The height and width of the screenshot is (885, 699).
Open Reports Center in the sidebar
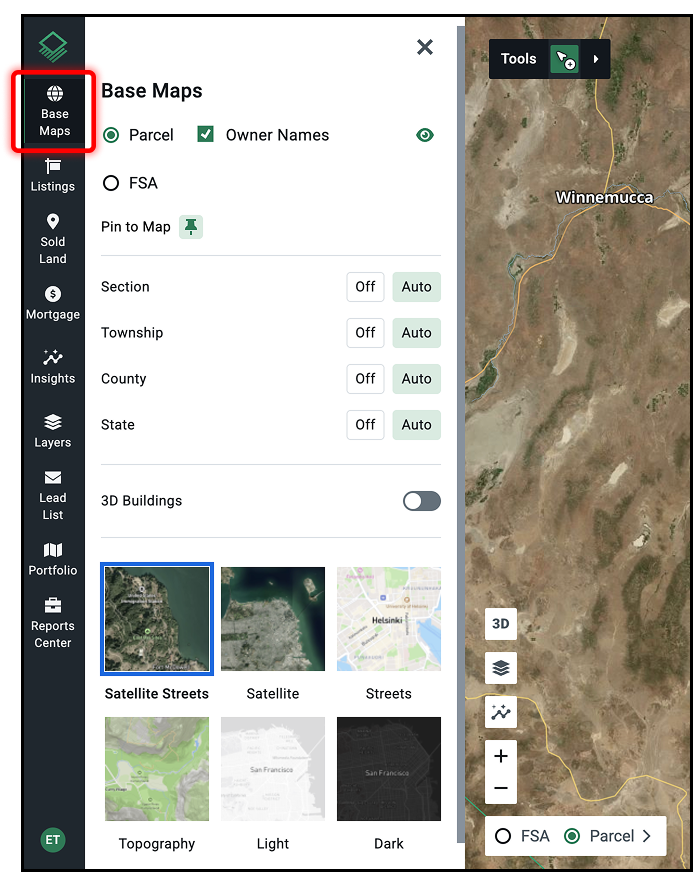(x=53, y=623)
